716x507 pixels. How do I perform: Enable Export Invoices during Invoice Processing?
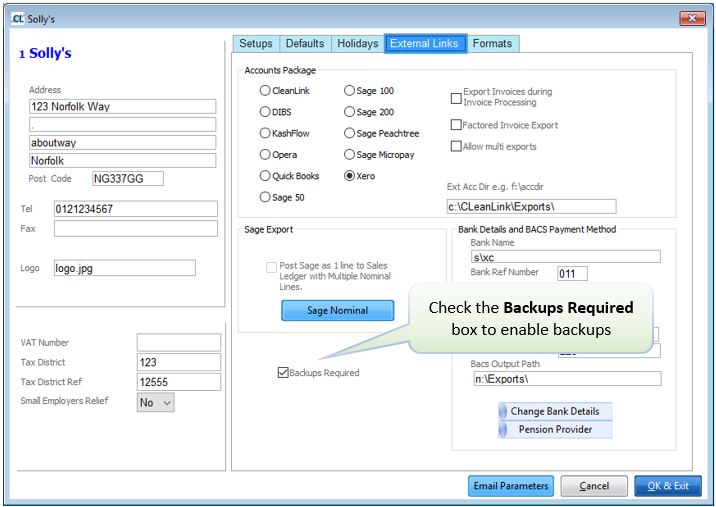456,98
